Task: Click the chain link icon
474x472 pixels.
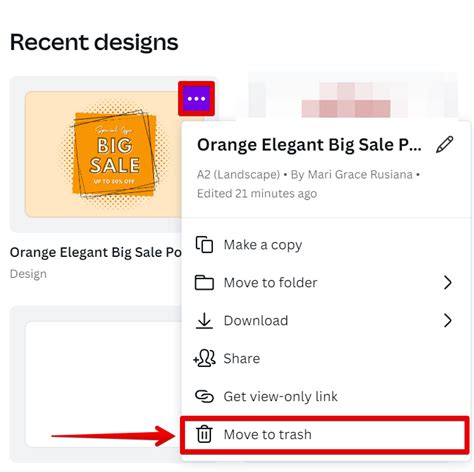Action: [x=204, y=396]
